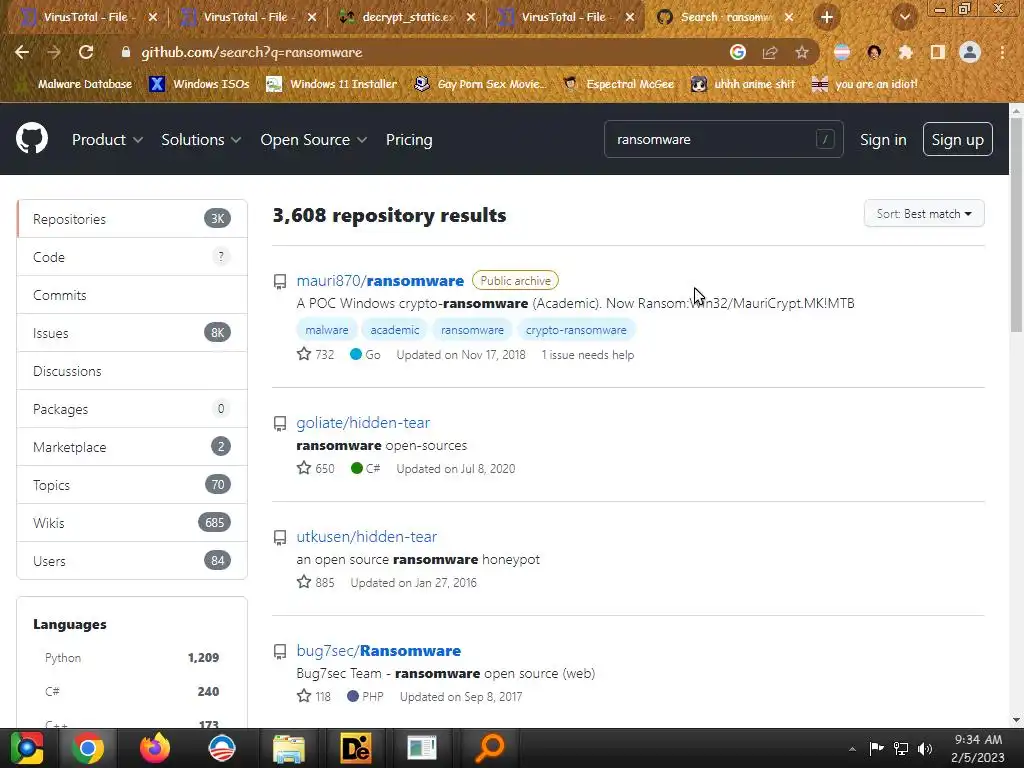Viewport: 1024px width, 768px height.
Task: Bookmark this page with the star icon
Action: 802,52
